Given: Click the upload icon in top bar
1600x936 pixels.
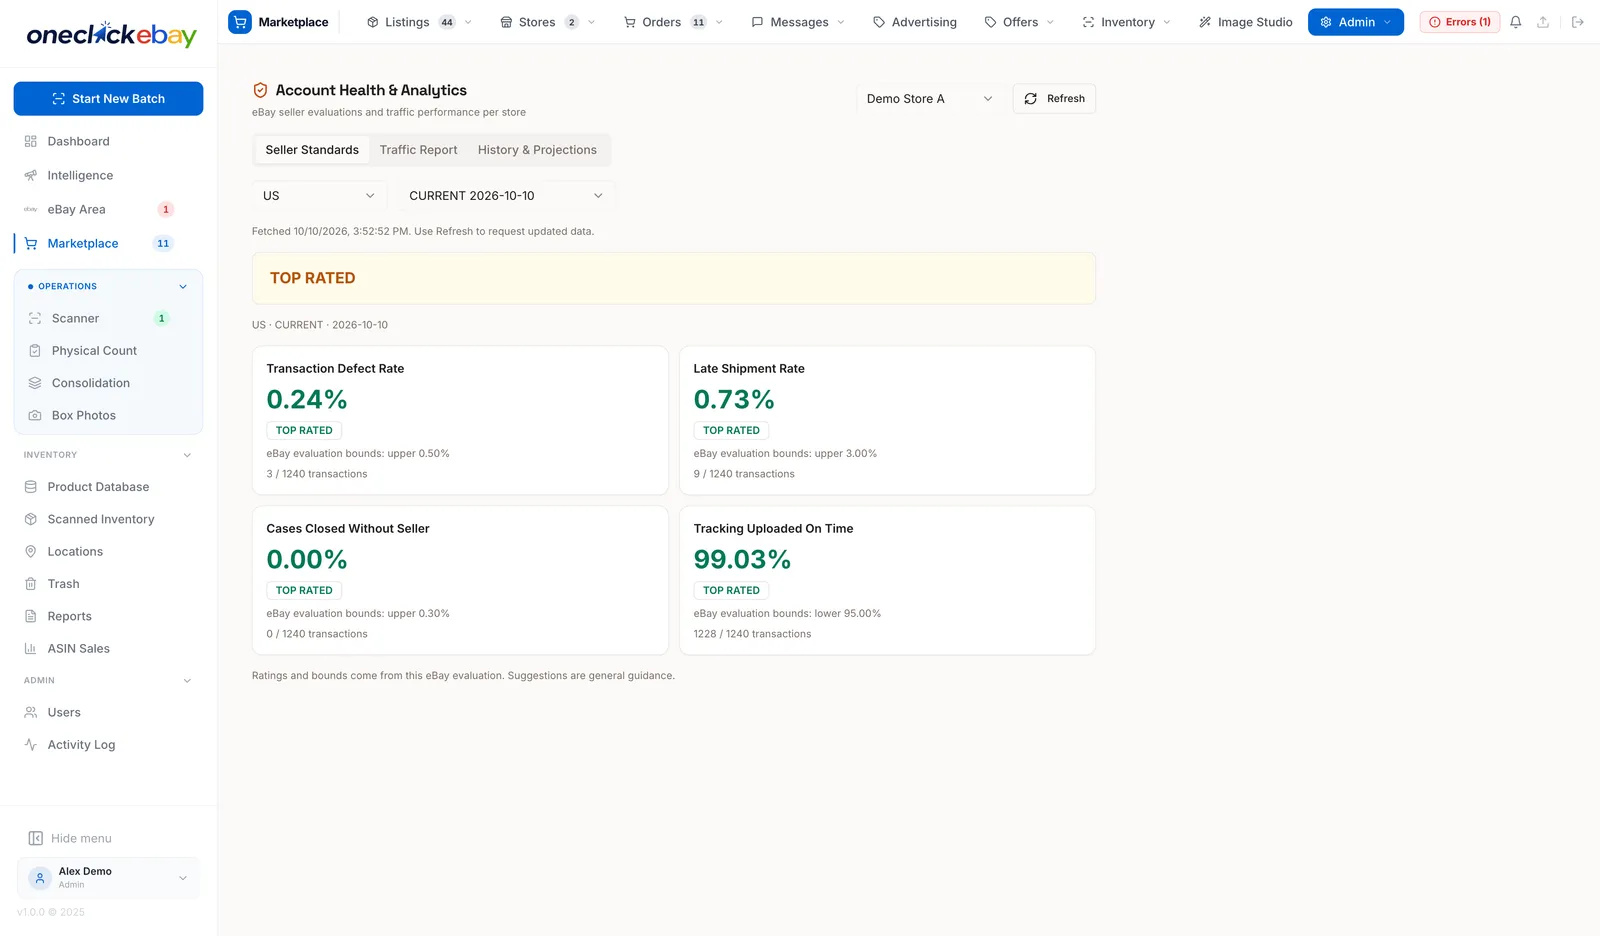Looking at the screenshot, I should (x=1543, y=22).
